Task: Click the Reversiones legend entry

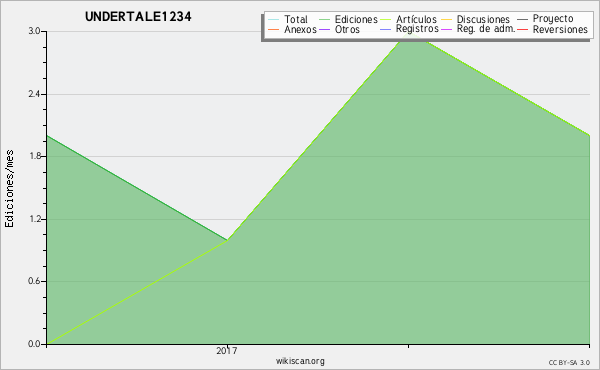Action: (553, 29)
